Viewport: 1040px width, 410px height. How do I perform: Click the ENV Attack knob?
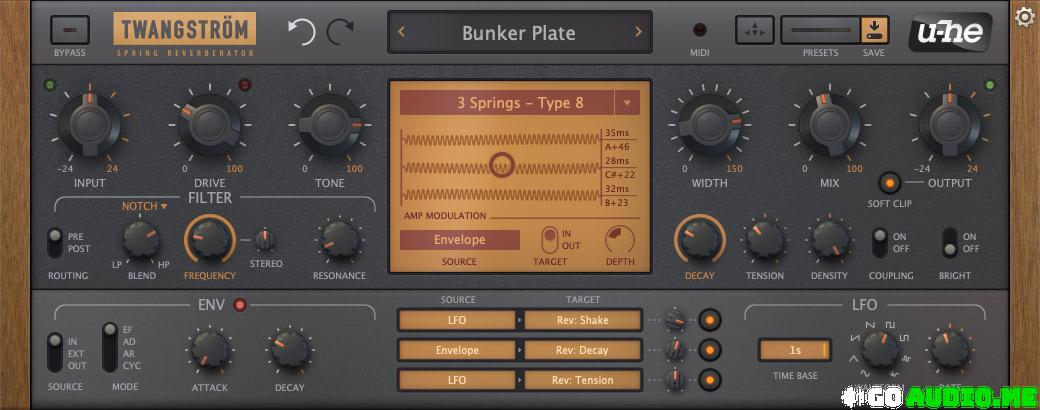point(210,350)
